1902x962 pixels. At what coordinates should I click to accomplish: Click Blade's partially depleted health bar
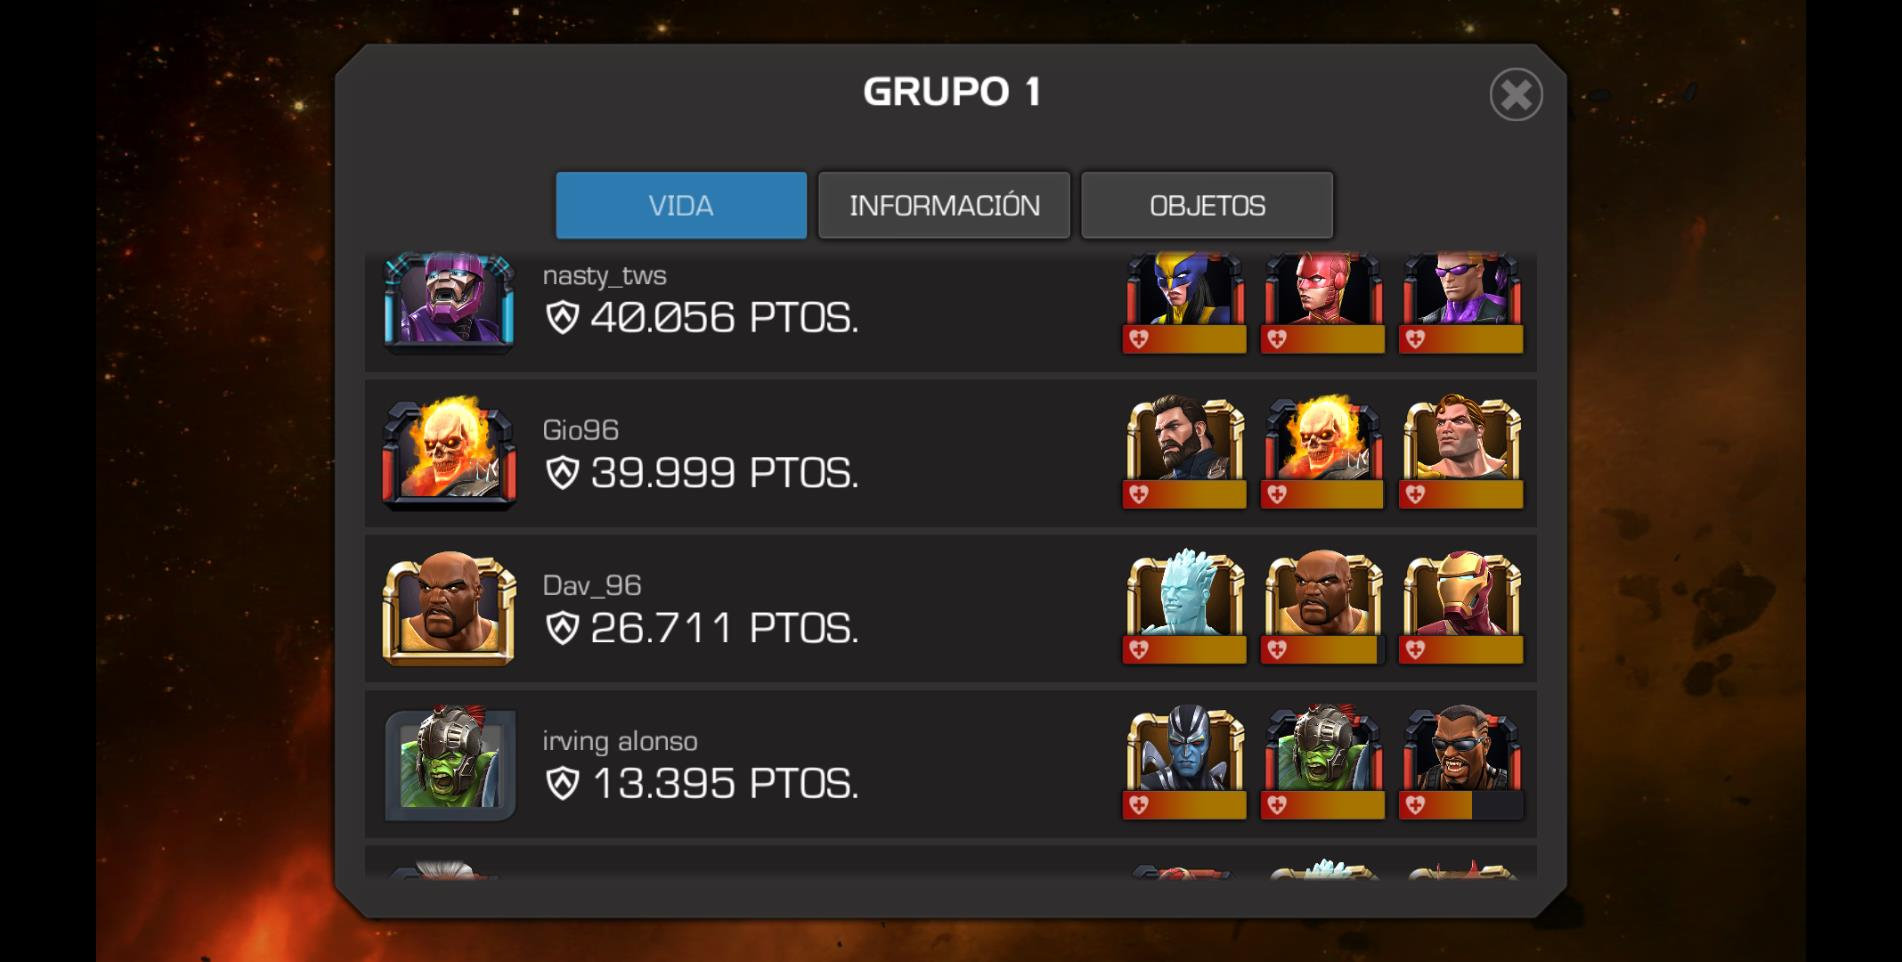click(x=1461, y=805)
